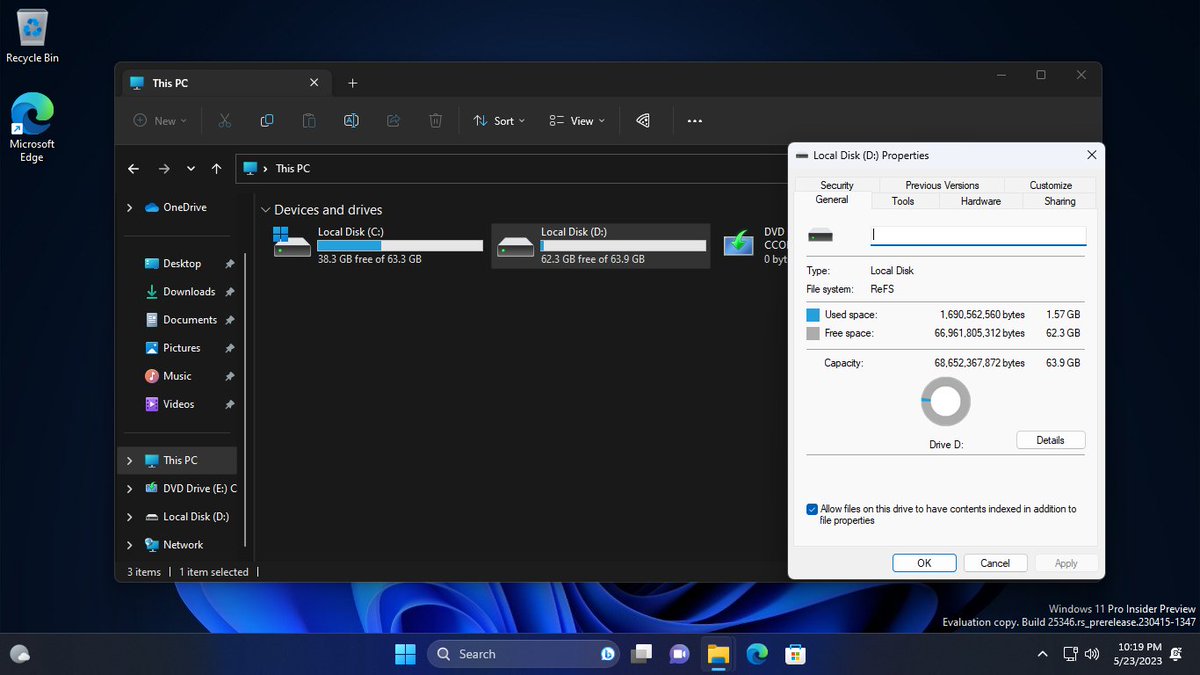The width and height of the screenshot is (1200, 675).
Task: Expand Local Disk (D:) tree node
Action: click(x=129, y=517)
